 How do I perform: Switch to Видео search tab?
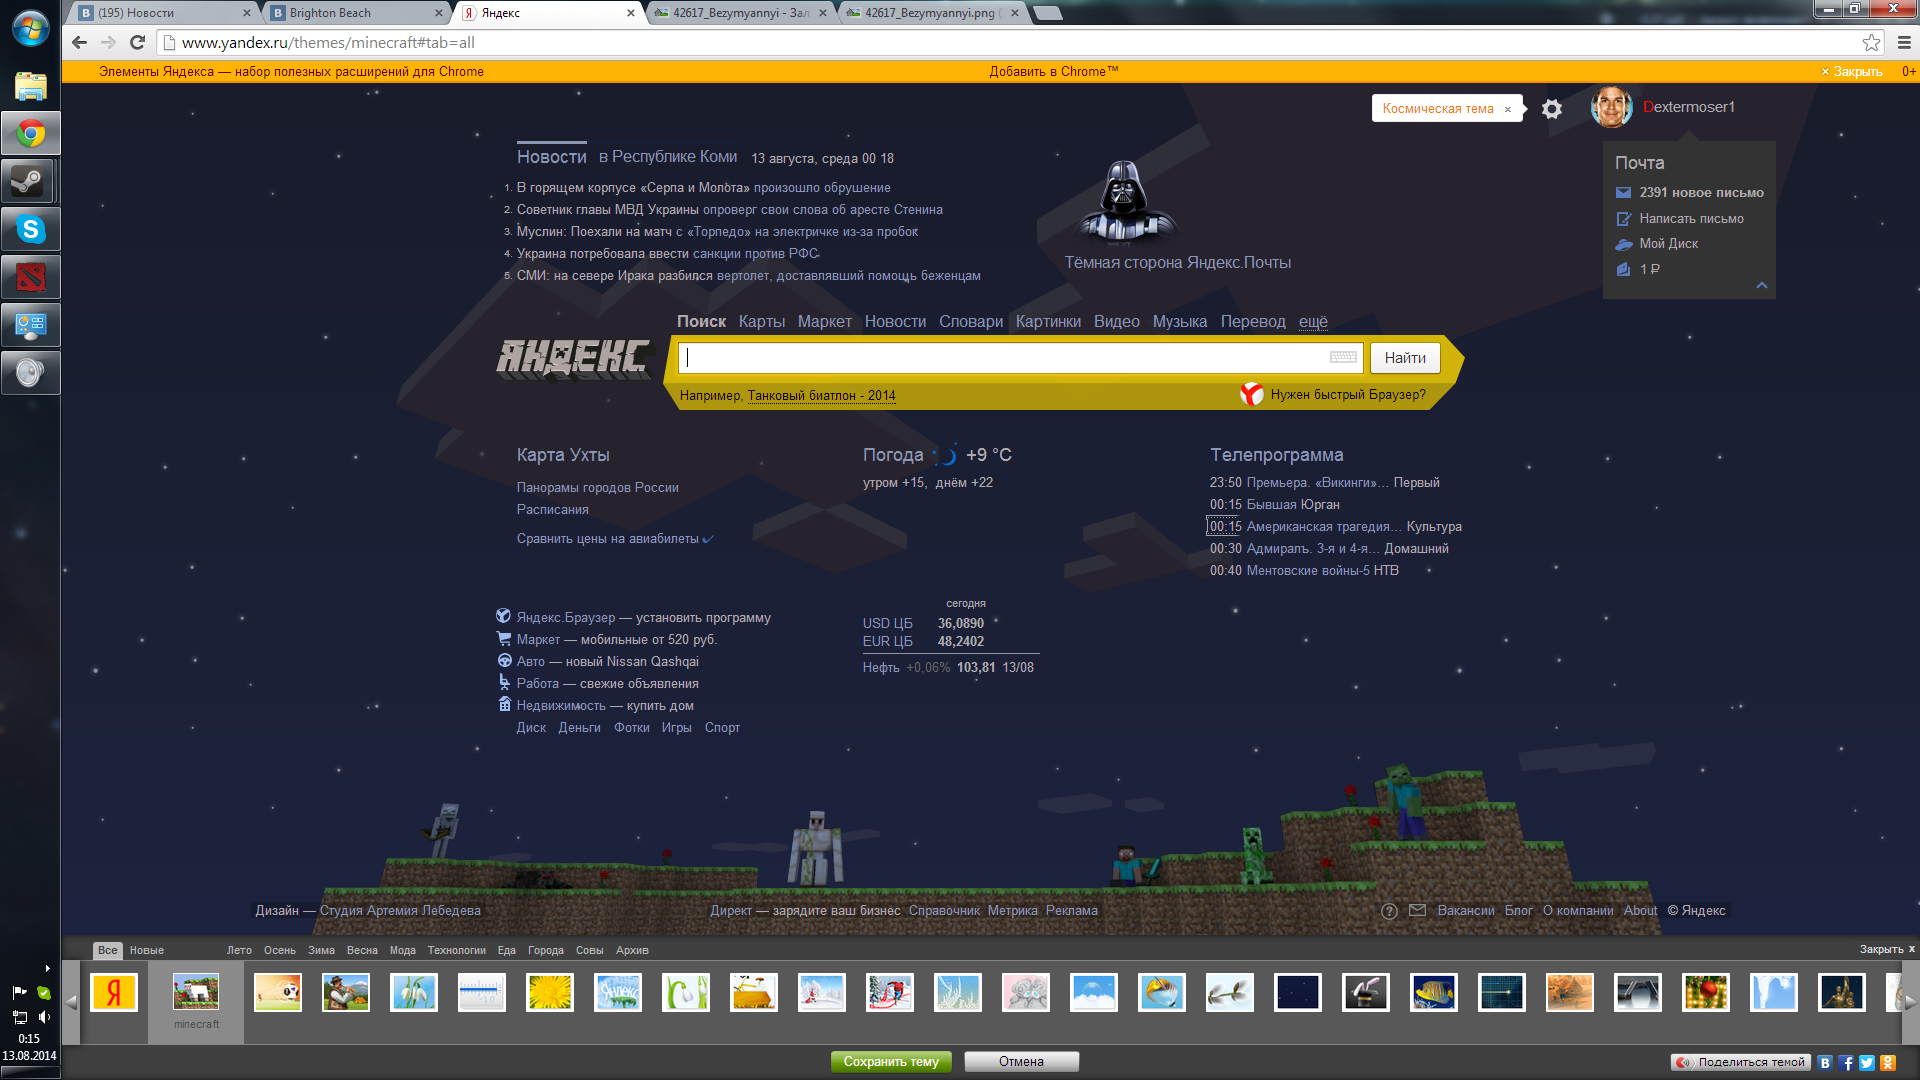(1116, 322)
